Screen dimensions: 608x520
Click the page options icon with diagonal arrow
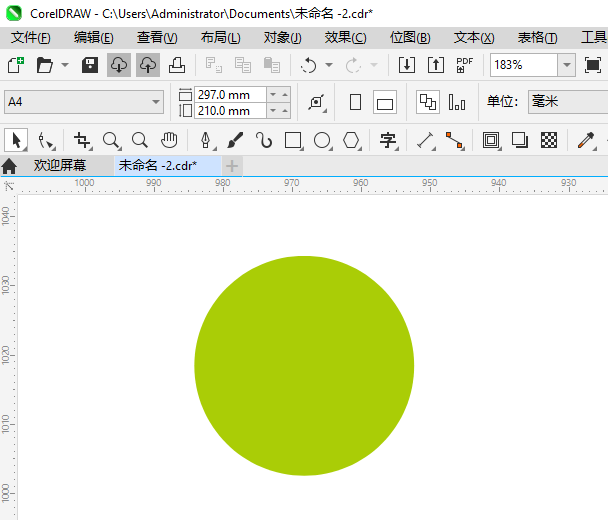coord(317,102)
